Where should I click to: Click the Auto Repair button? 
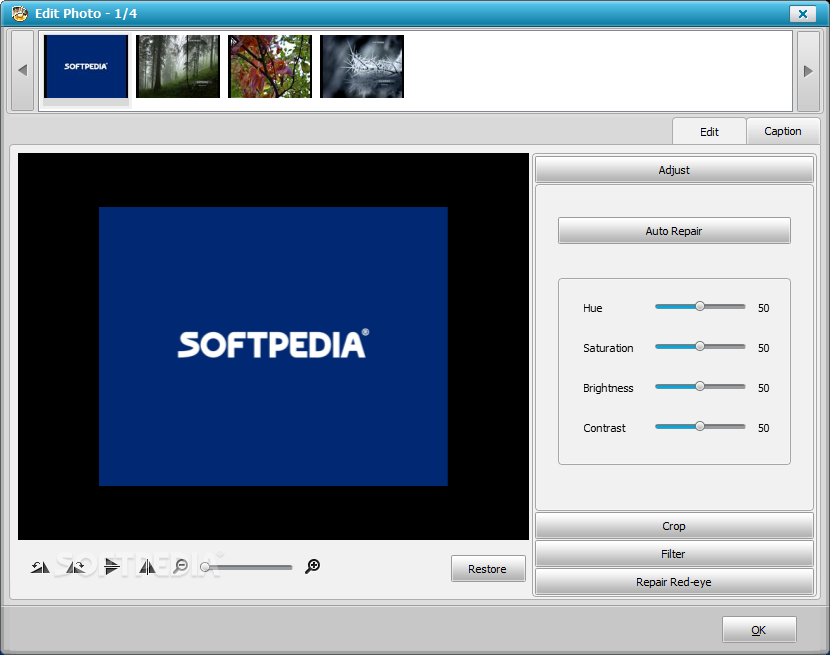[674, 231]
